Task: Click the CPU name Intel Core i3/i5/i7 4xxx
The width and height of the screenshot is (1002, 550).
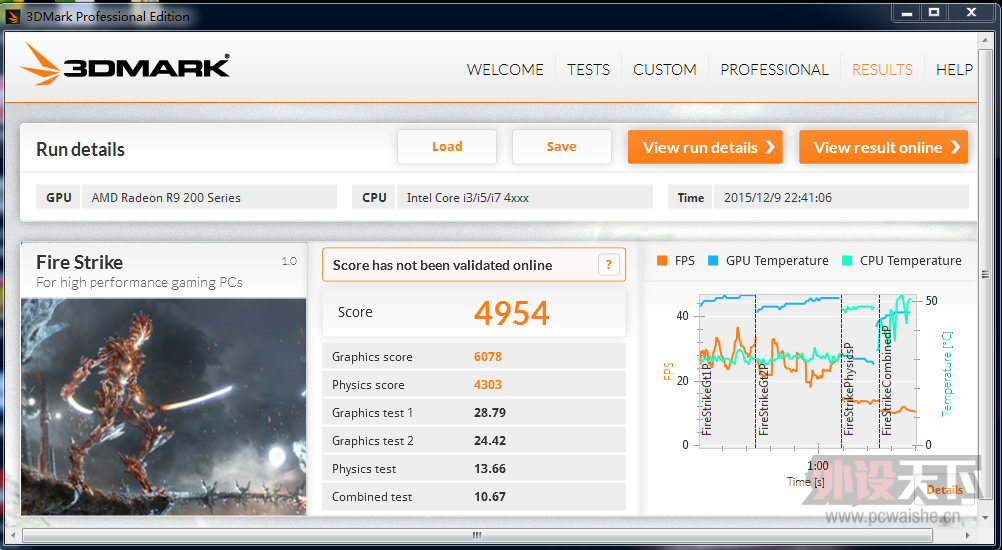Action: tap(468, 198)
